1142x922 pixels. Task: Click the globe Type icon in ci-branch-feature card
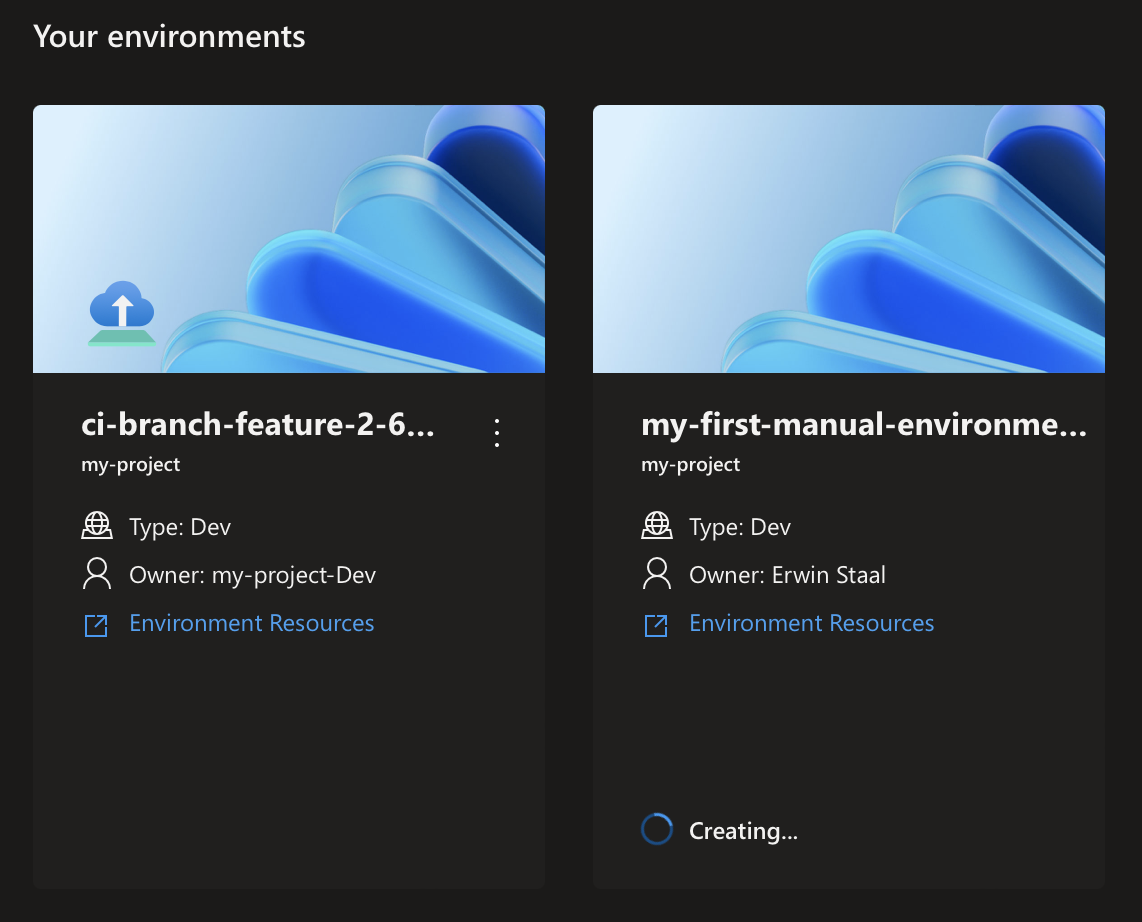[97, 526]
